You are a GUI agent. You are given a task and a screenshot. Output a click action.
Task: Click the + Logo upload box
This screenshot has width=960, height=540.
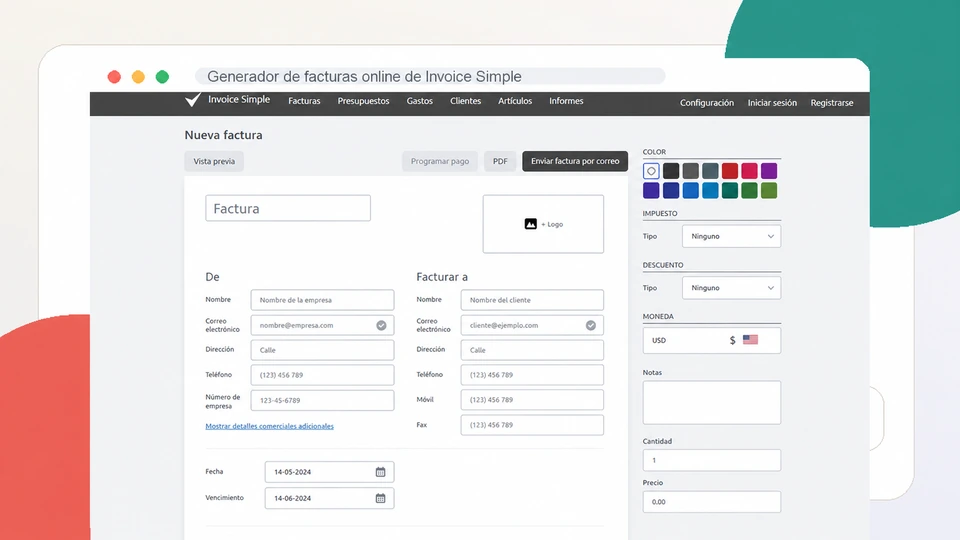coord(543,224)
